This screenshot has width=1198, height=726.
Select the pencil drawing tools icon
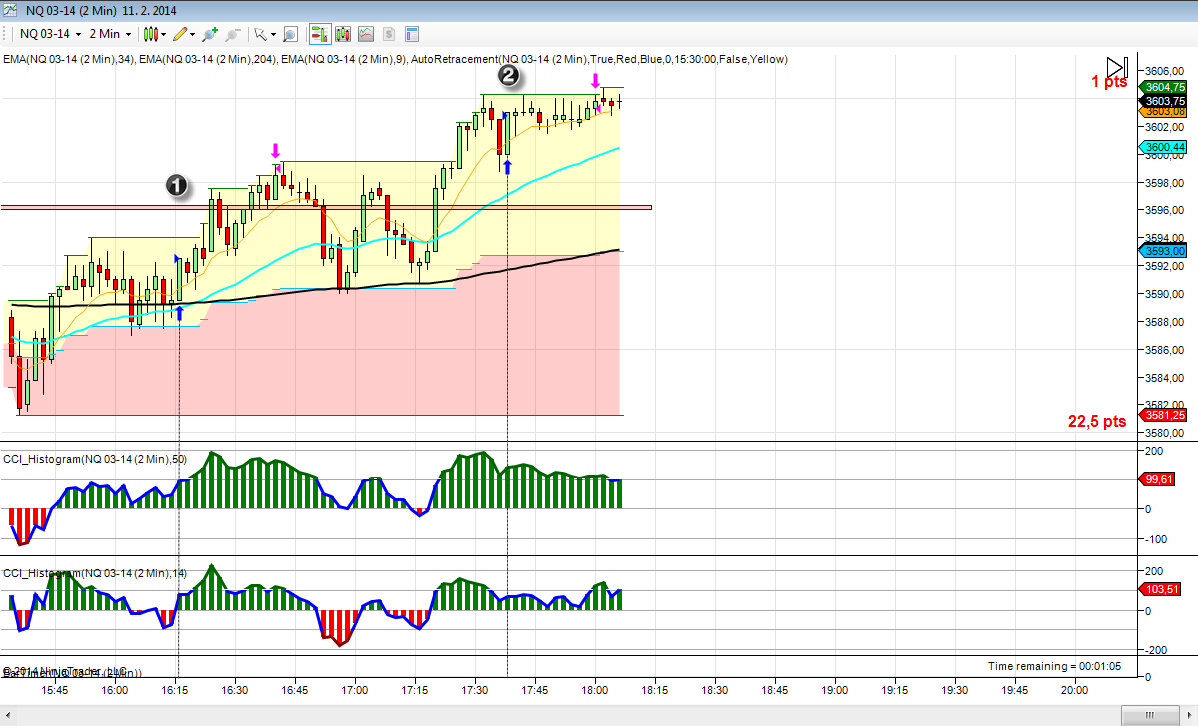180,34
